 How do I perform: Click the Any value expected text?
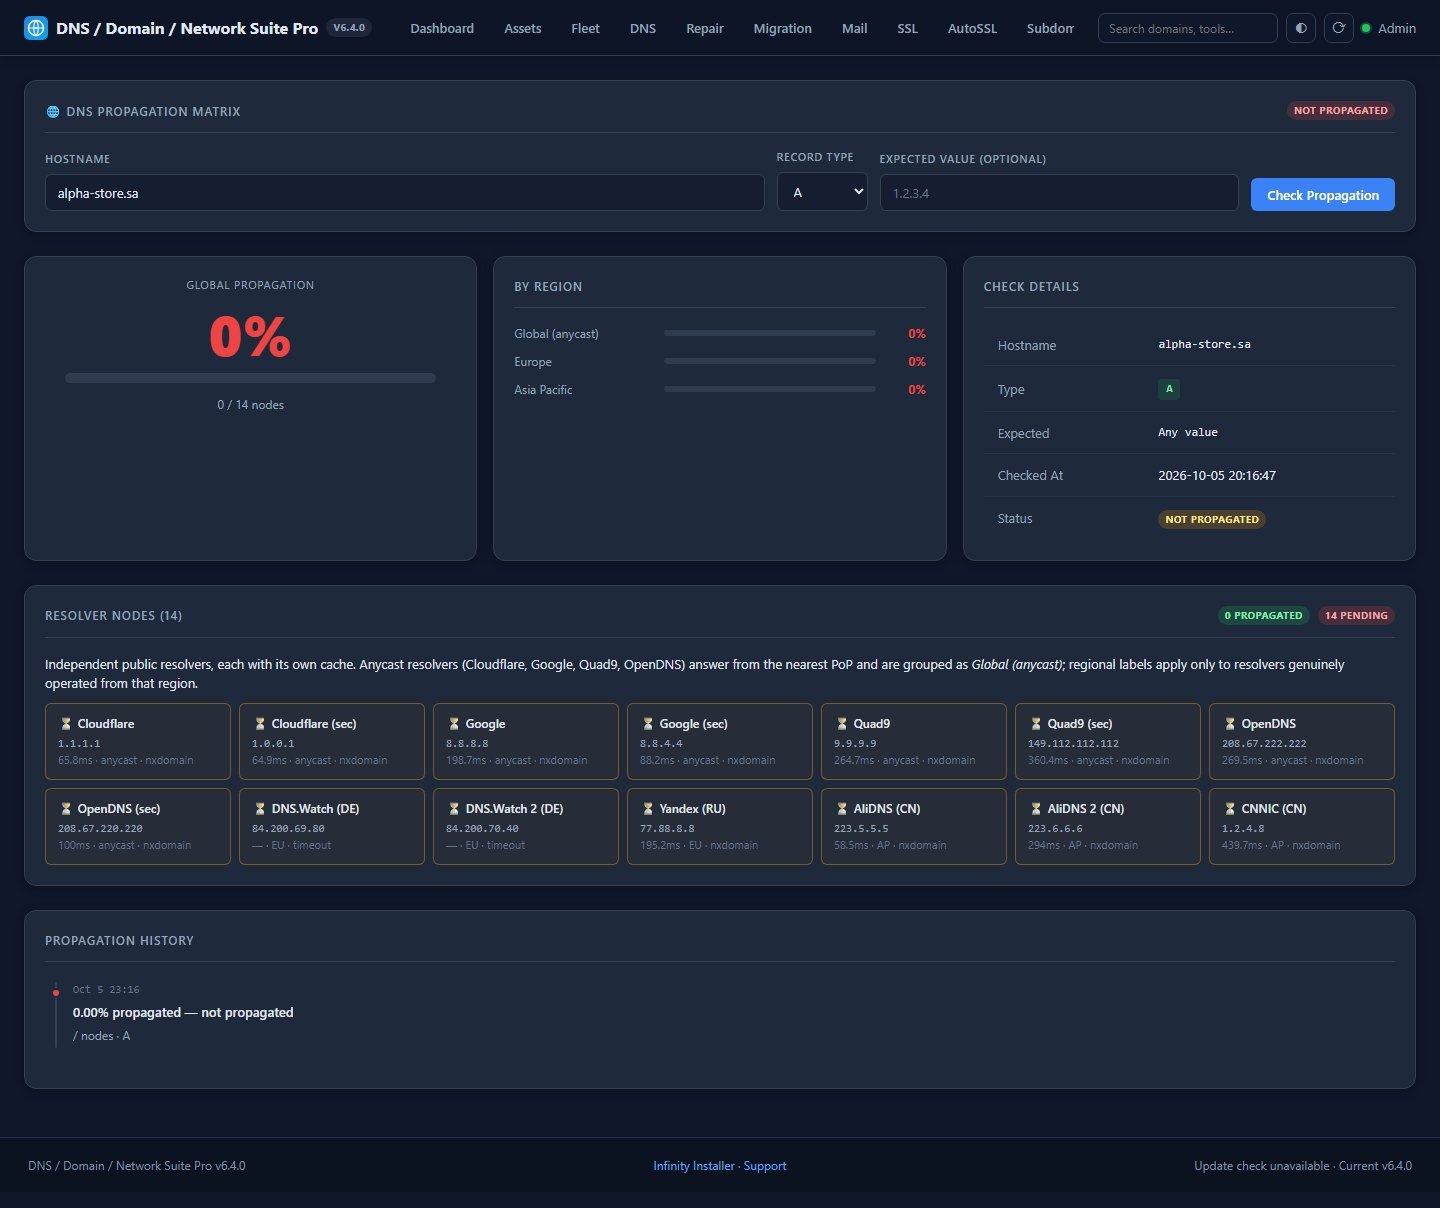pos(1188,432)
